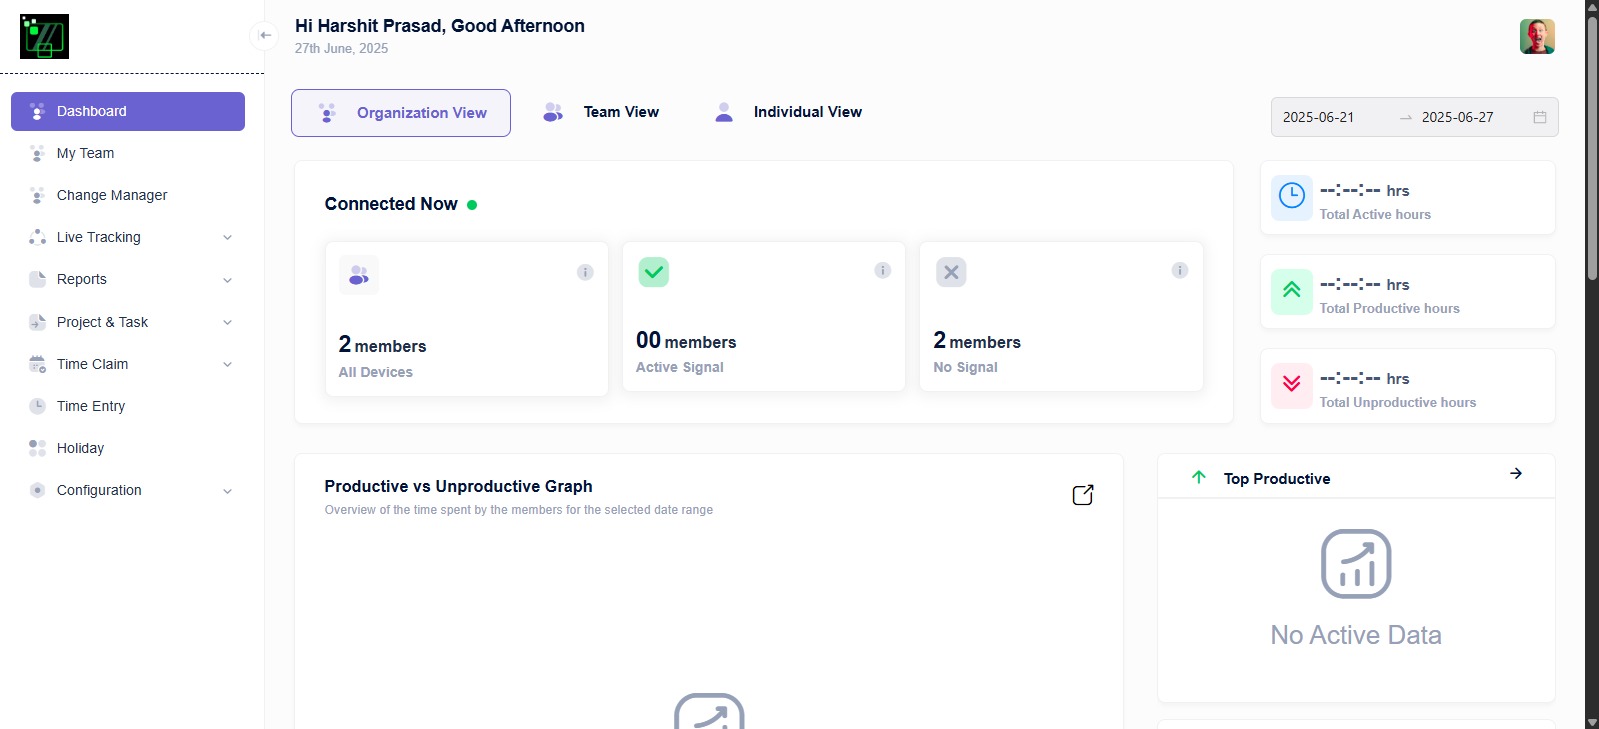The height and width of the screenshot is (729, 1599).
Task: Edit start date 2025-06-21 field
Action: [x=1319, y=117]
